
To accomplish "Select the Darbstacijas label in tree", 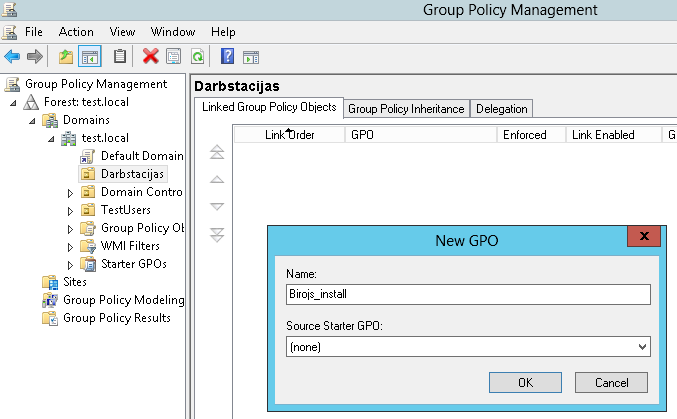I will tap(132, 174).
